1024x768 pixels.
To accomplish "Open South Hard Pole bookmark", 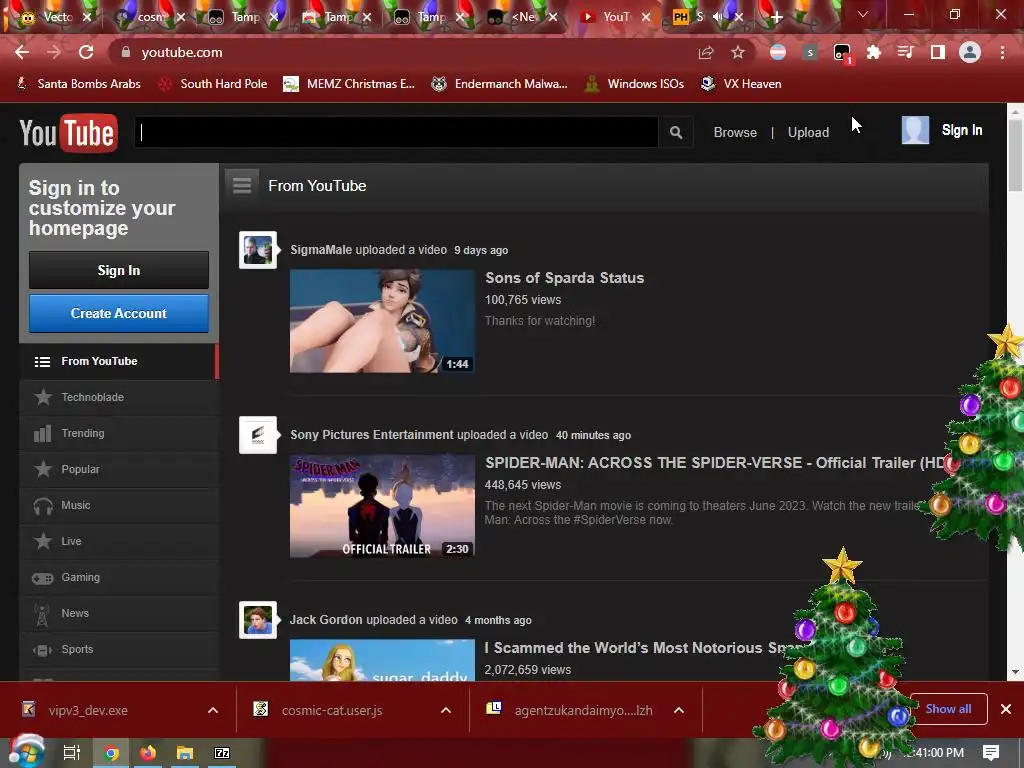I will pyautogui.click(x=213, y=84).
